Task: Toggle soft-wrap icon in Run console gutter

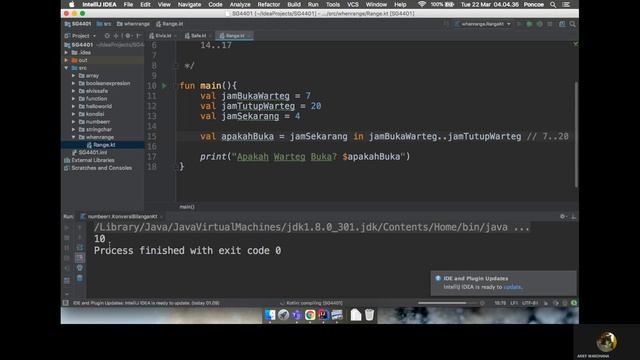Action: (80, 247)
